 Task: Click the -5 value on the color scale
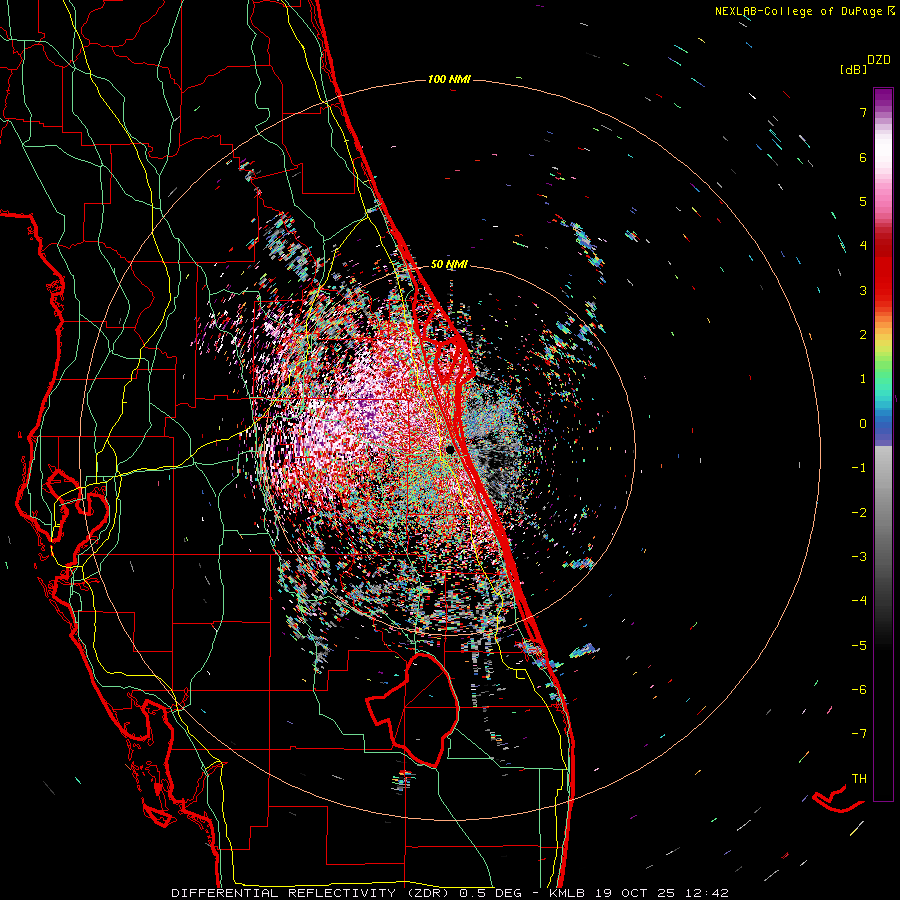pos(859,646)
